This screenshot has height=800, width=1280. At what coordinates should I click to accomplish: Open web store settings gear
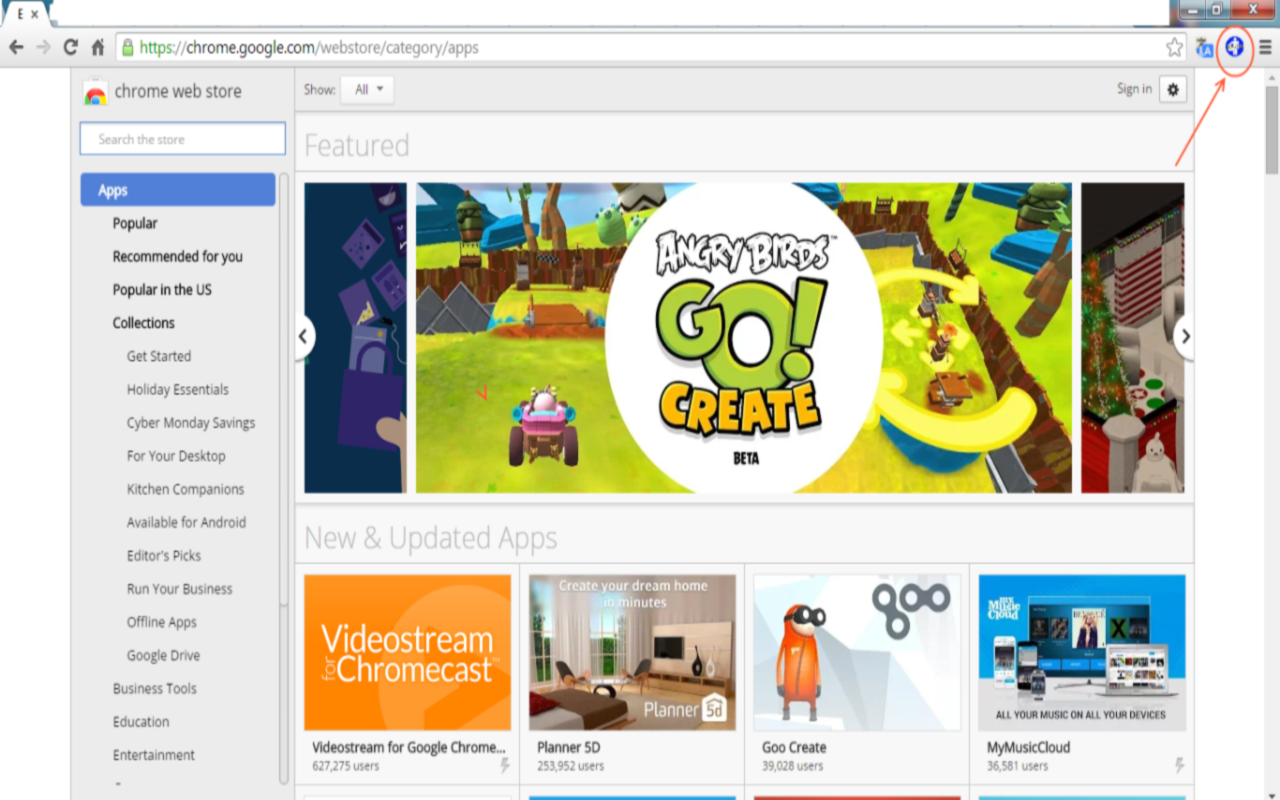click(x=1173, y=89)
